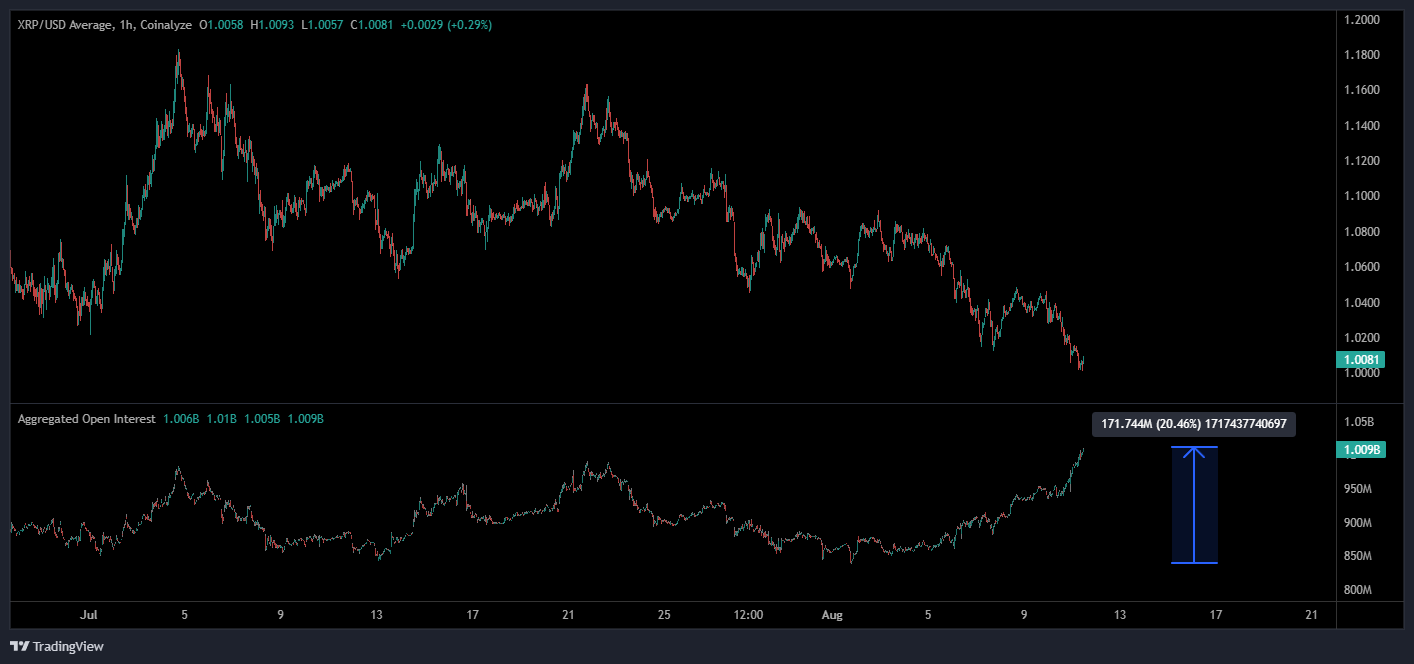This screenshot has height=664, width=1414.
Task: Click the TradingView logo icon
Action: pos(19,646)
